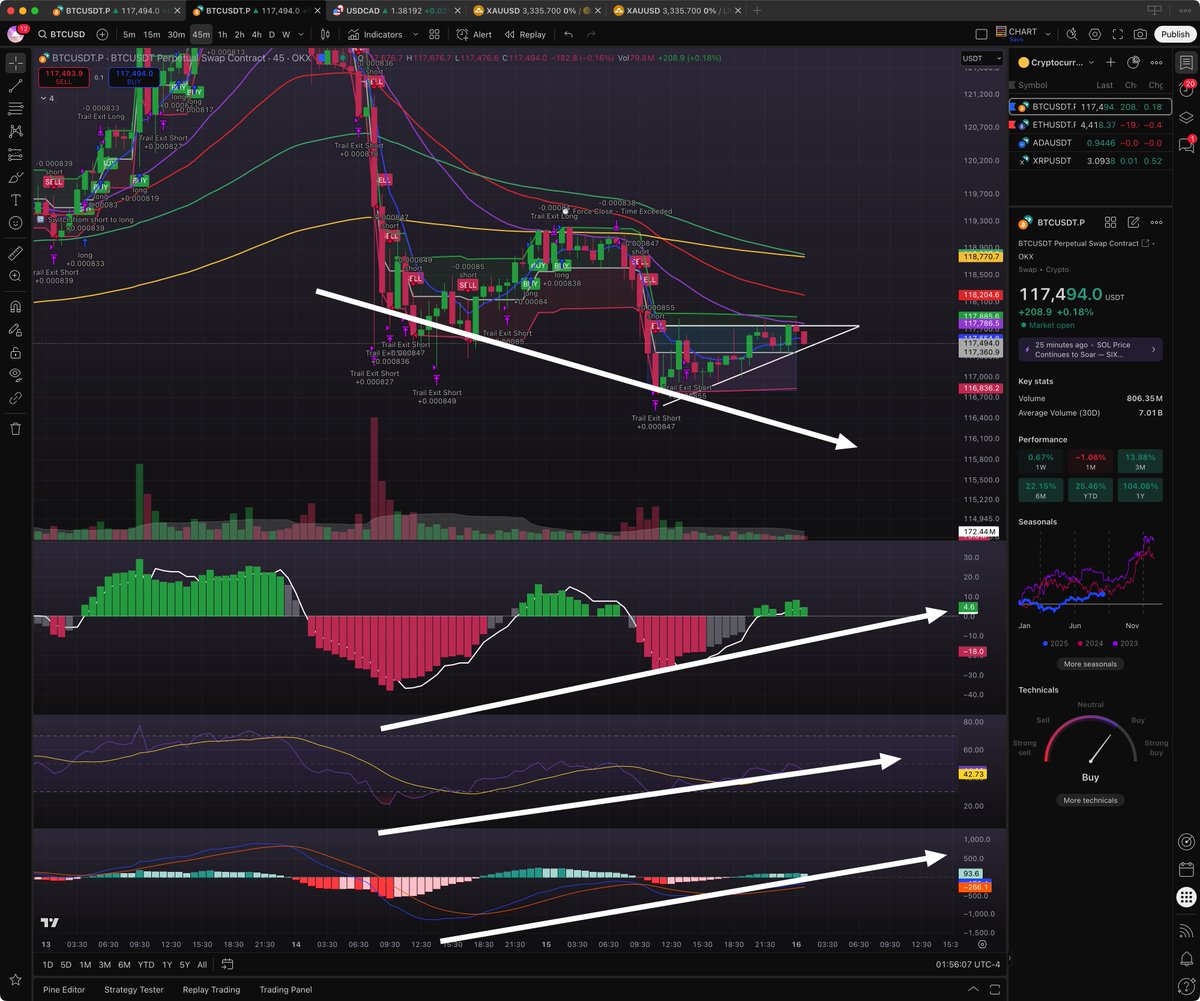
Task: Select the 15m timeframe
Action: click(151, 34)
